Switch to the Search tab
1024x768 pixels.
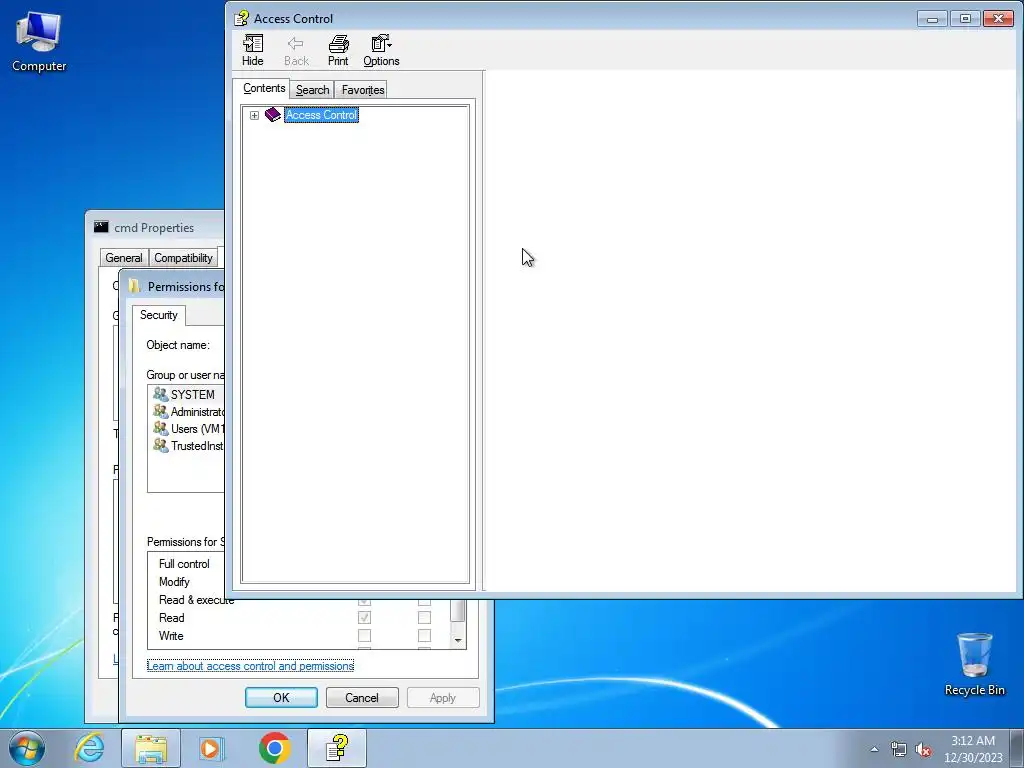(312, 89)
